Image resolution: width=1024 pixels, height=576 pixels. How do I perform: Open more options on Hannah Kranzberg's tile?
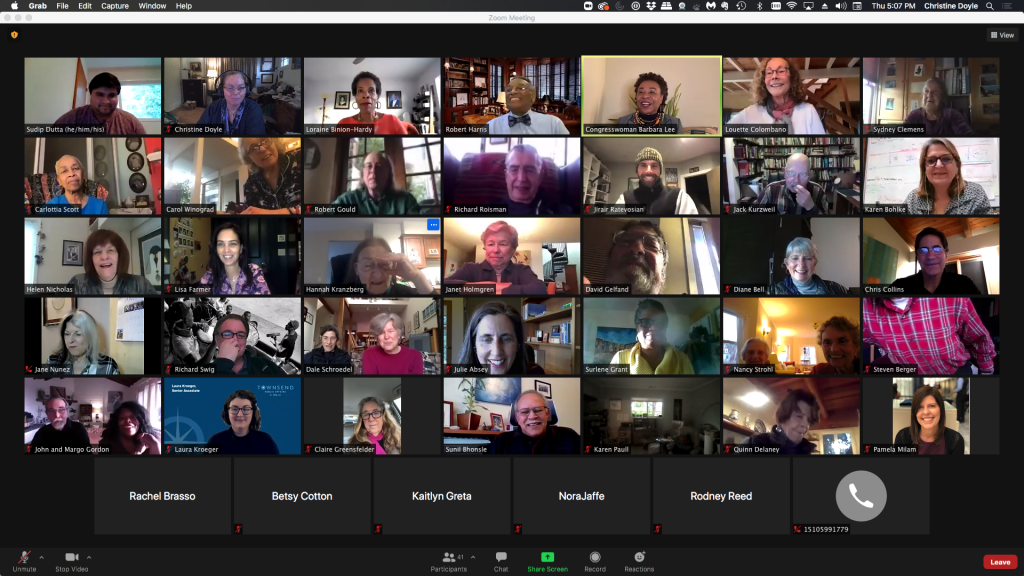(433, 225)
